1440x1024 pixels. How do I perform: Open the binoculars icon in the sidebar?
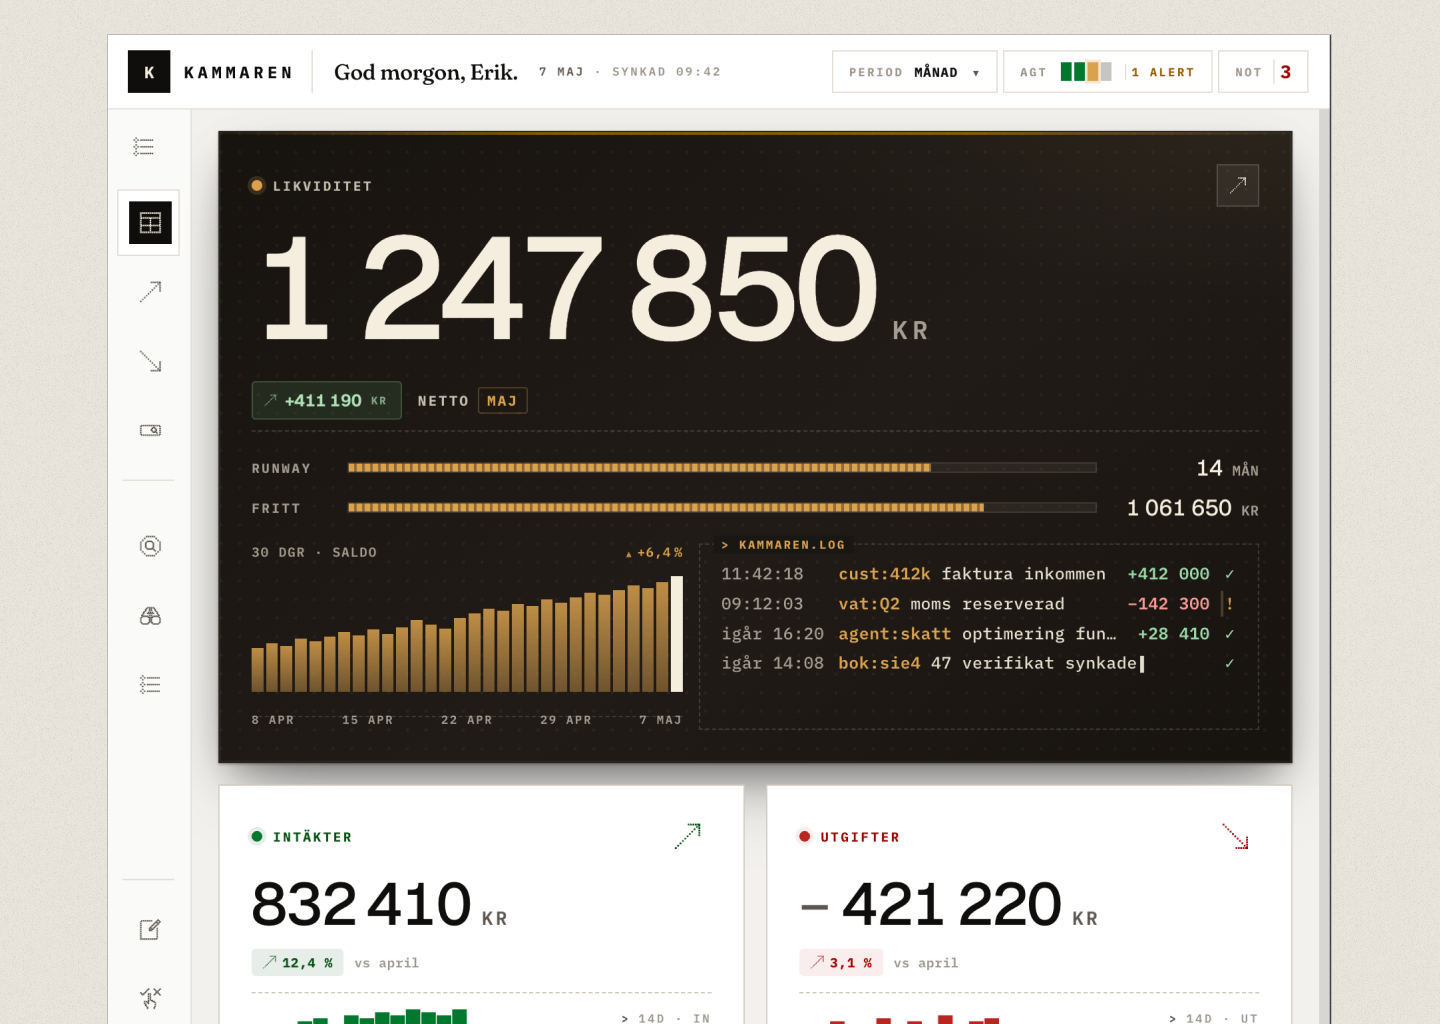pyautogui.click(x=150, y=616)
